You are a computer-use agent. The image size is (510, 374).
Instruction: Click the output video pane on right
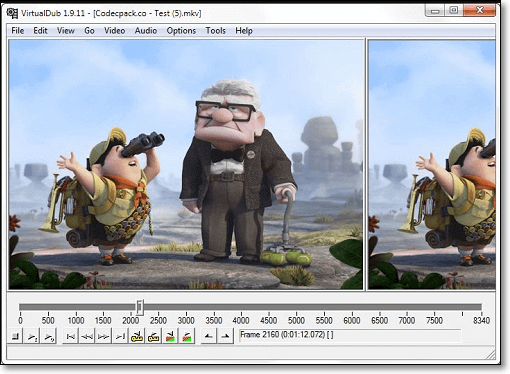click(432, 165)
